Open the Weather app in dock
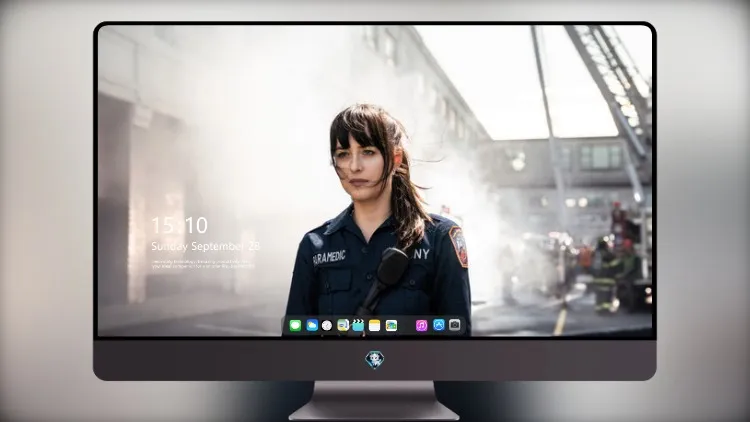 [312, 326]
